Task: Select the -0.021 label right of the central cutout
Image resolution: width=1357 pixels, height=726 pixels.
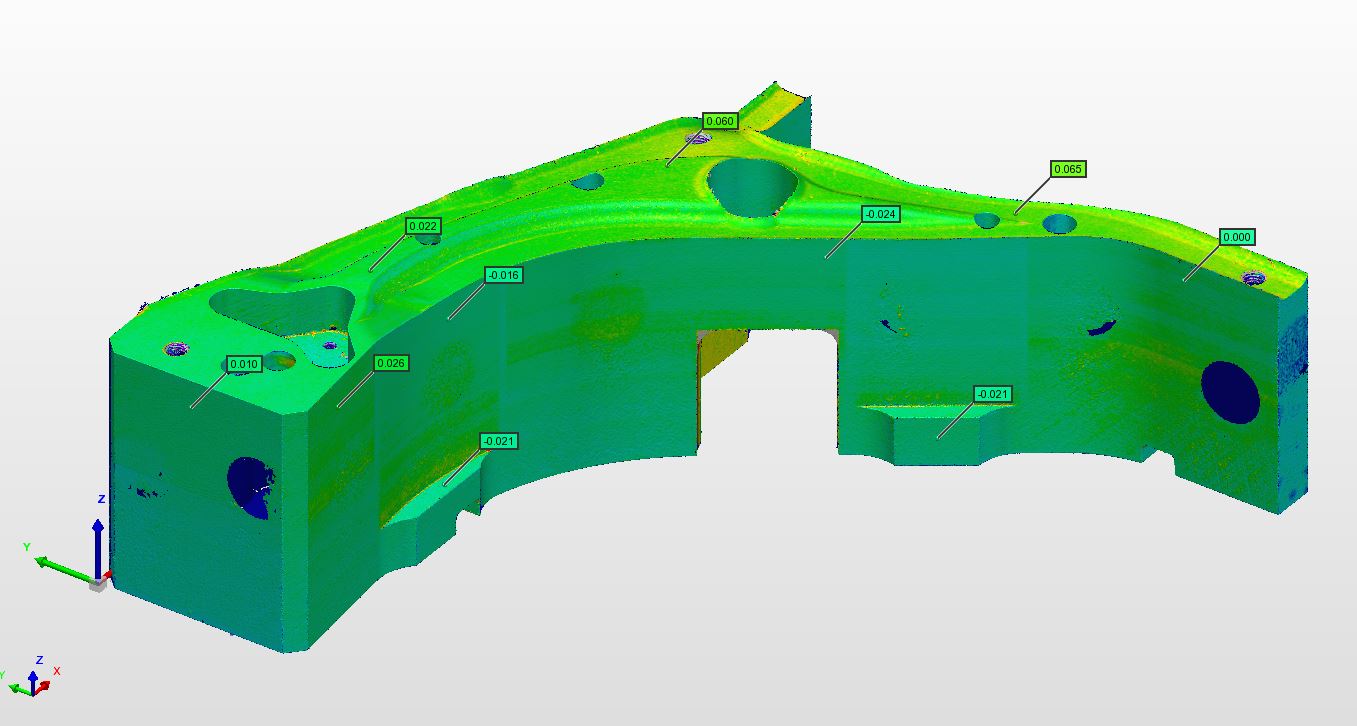Action: point(992,394)
